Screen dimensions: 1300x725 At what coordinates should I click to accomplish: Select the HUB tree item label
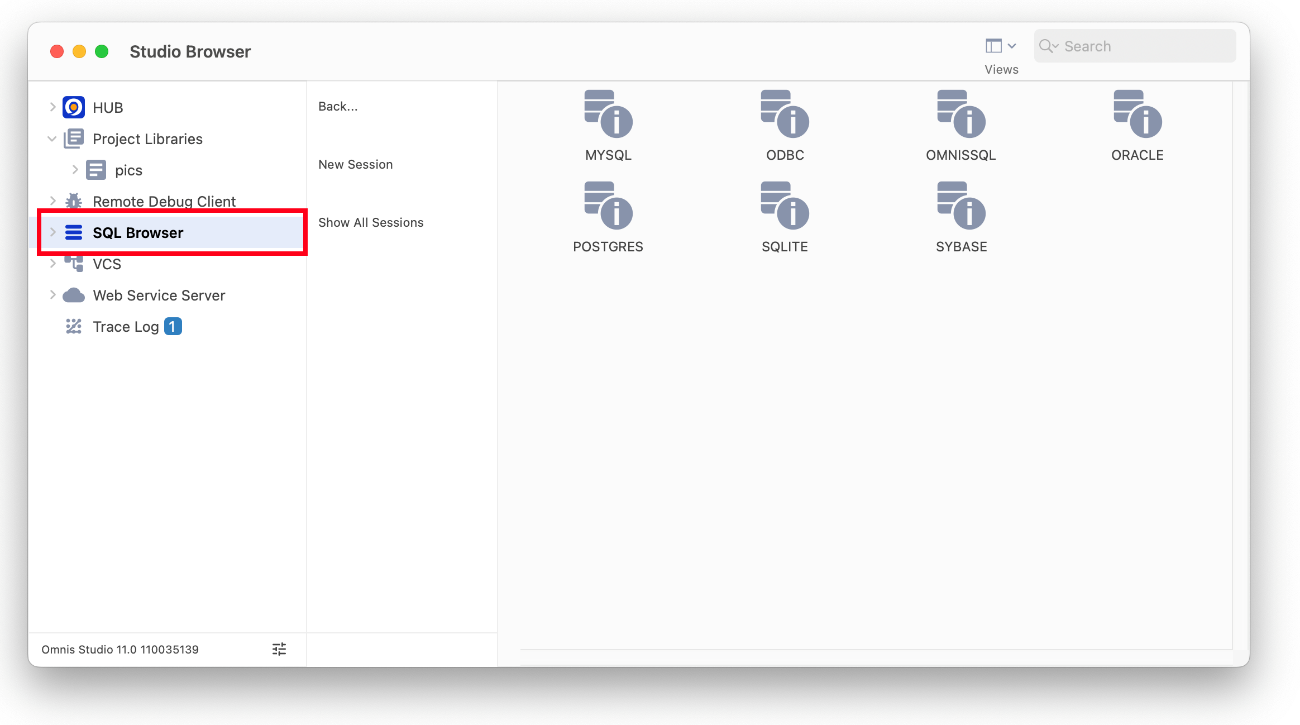click(108, 107)
